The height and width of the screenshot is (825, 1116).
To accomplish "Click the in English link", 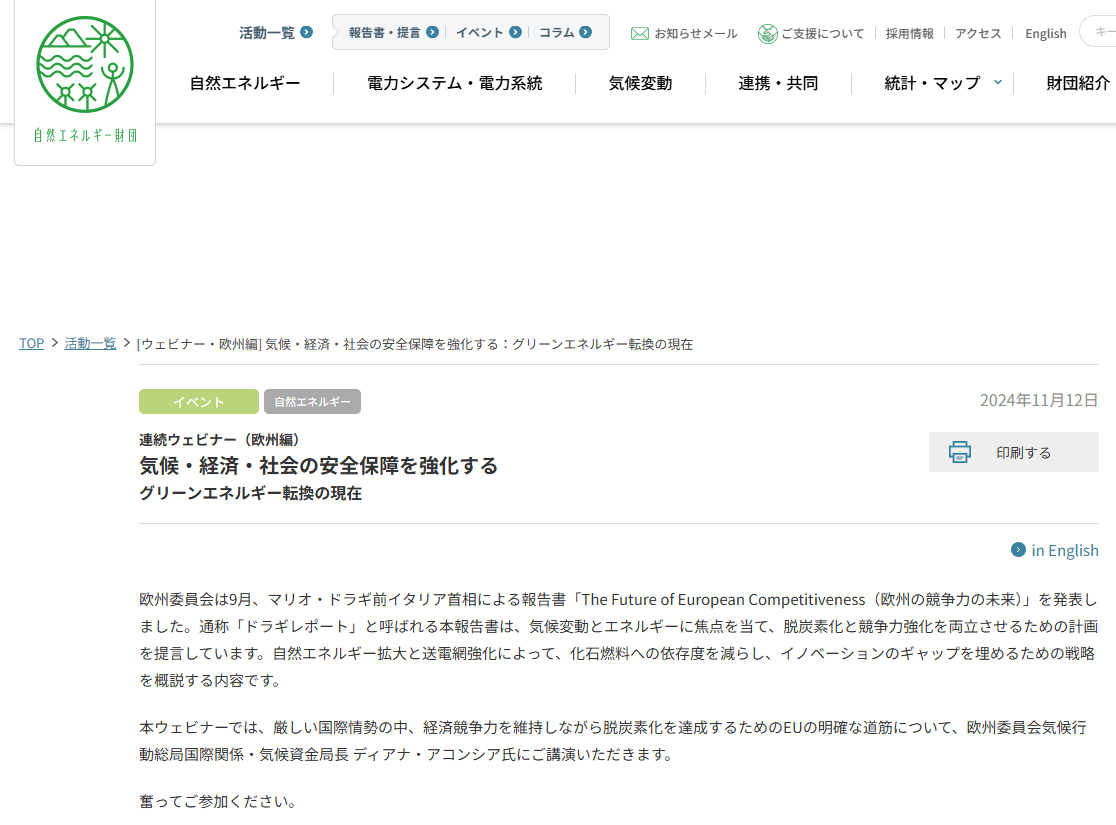I will click(1063, 550).
